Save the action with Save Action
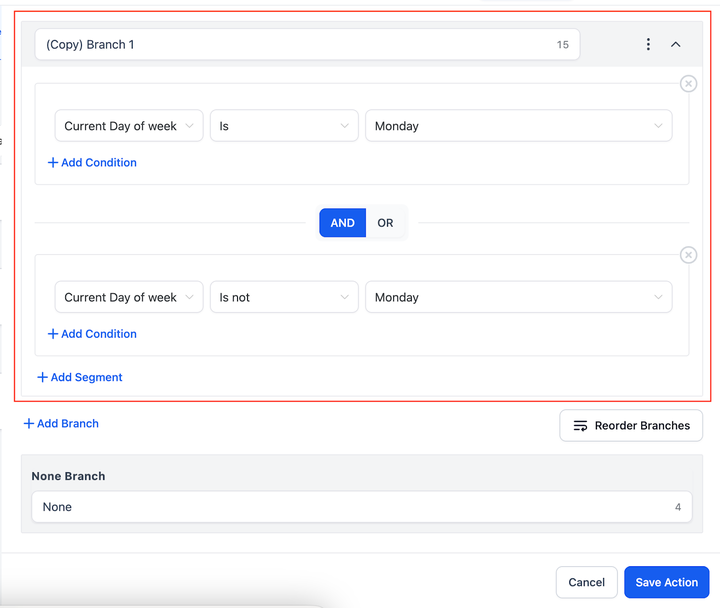Image resolution: width=720 pixels, height=608 pixels. coord(667,582)
